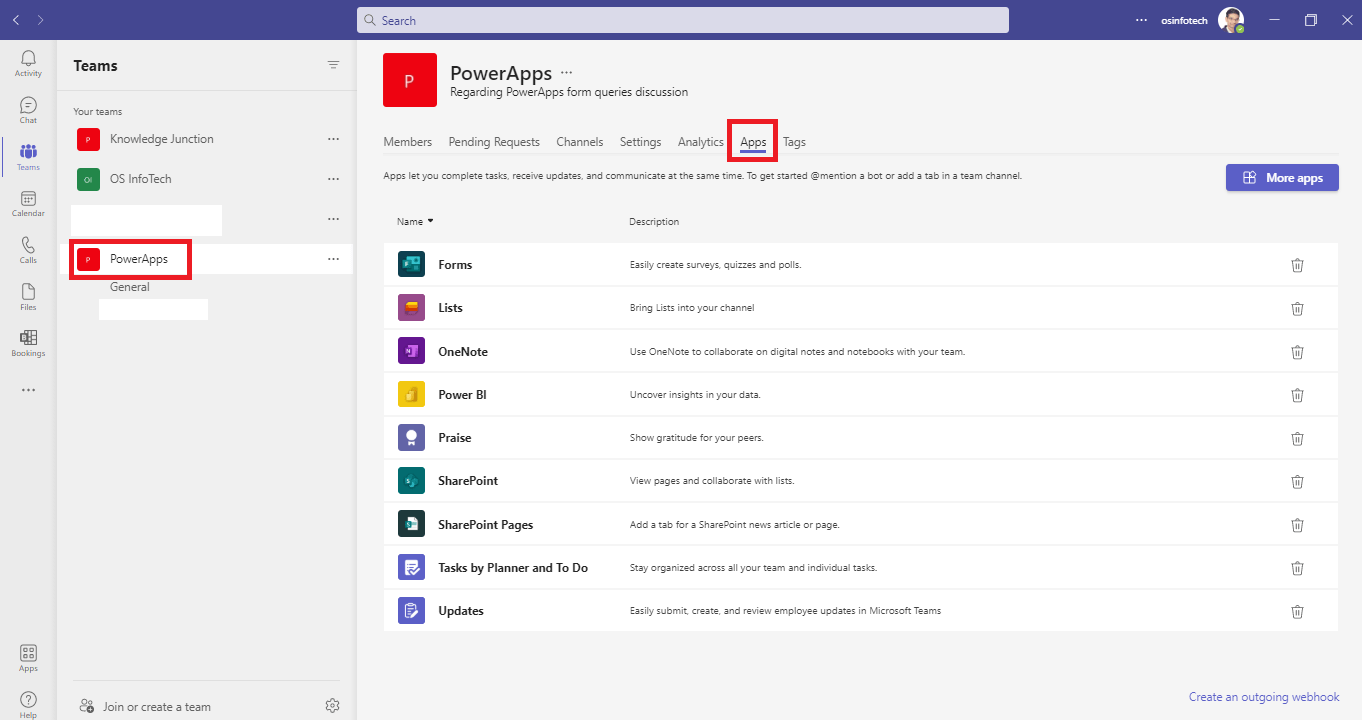Delete the Updates app
Viewport: 1362px width, 720px height.
(1297, 611)
